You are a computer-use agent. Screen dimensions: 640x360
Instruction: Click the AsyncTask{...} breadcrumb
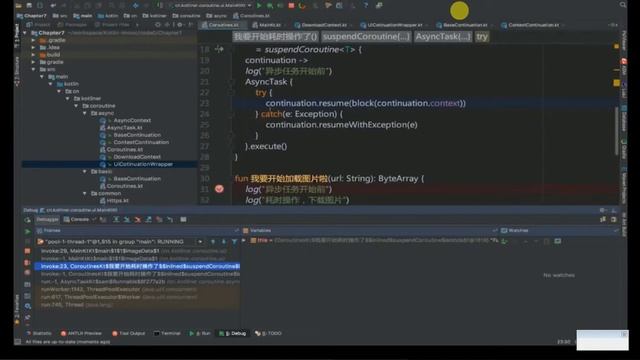pyautogui.click(x=443, y=37)
